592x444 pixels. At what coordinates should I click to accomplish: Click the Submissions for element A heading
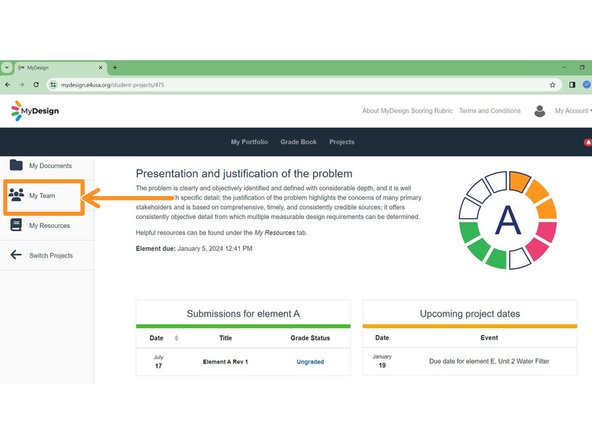point(243,314)
